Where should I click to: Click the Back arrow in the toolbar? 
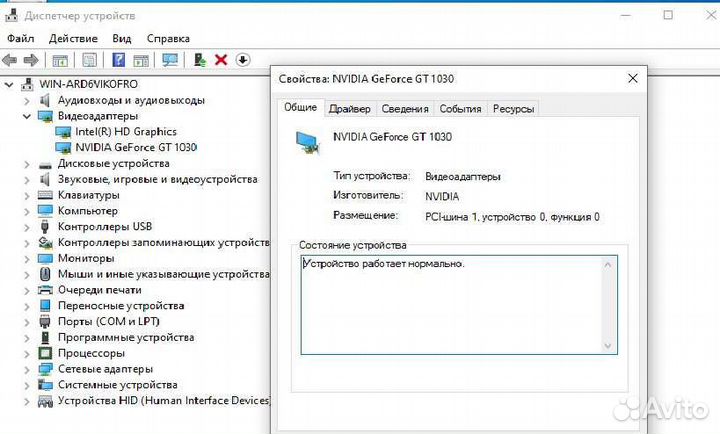tap(10, 60)
